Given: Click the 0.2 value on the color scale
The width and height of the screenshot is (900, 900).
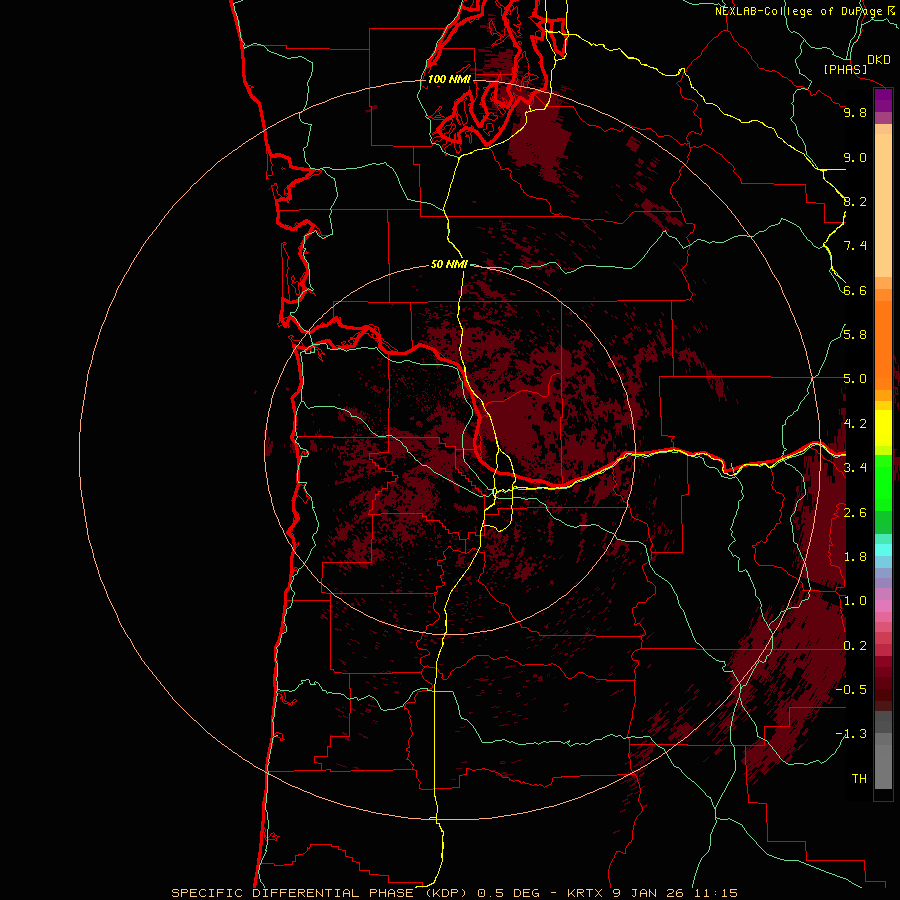Looking at the screenshot, I should tap(855, 645).
